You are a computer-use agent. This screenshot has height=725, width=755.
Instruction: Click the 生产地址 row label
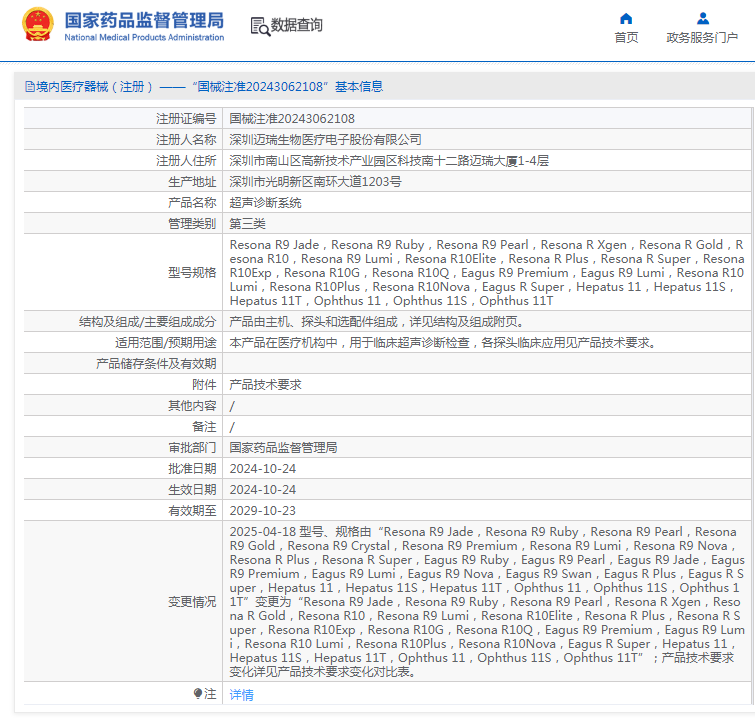pyautogui.click(x=192, y=181)
